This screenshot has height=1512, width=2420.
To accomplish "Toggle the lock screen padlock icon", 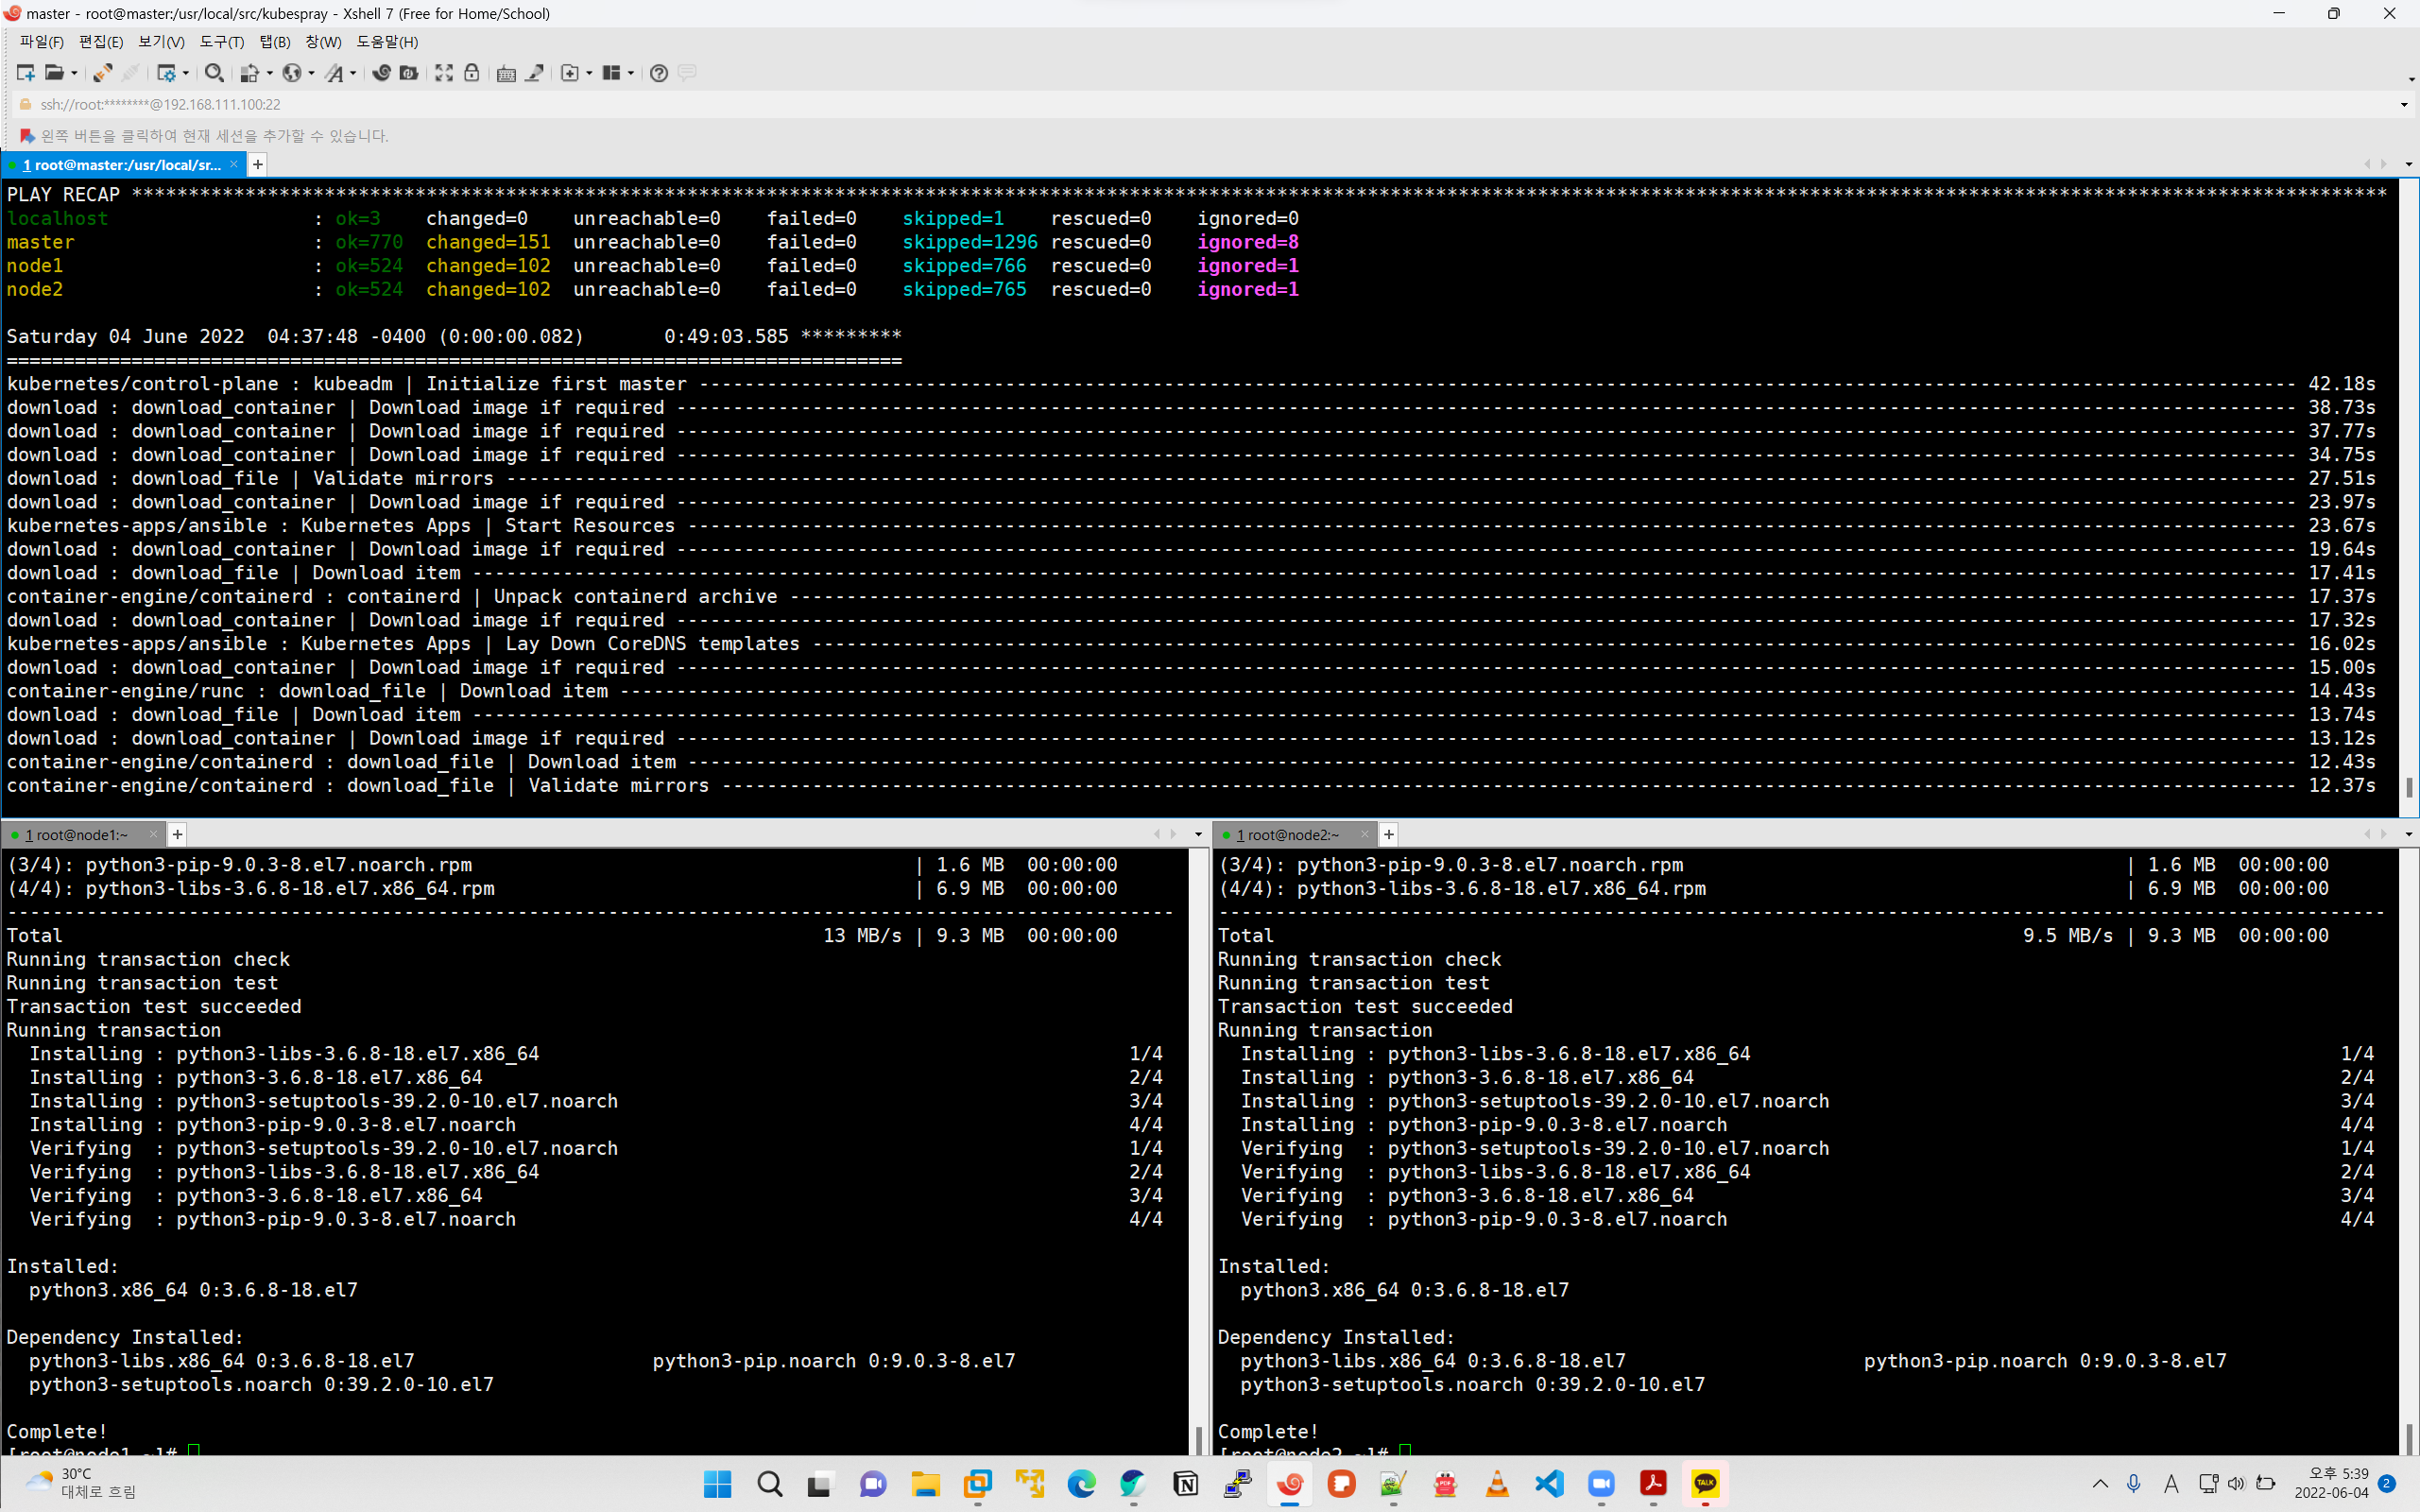I will [472, 73].
